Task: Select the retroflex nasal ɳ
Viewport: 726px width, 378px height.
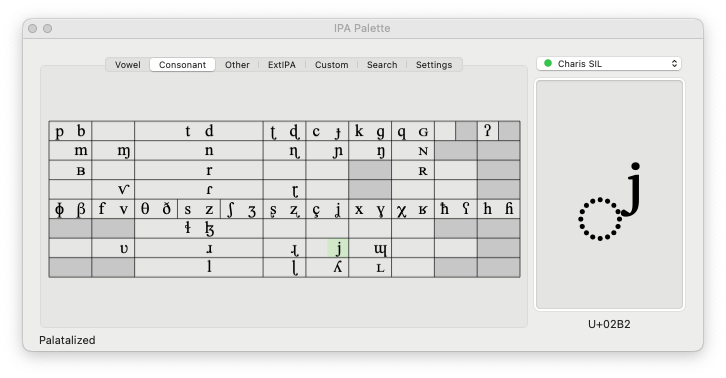Action: tap(294, 151)
